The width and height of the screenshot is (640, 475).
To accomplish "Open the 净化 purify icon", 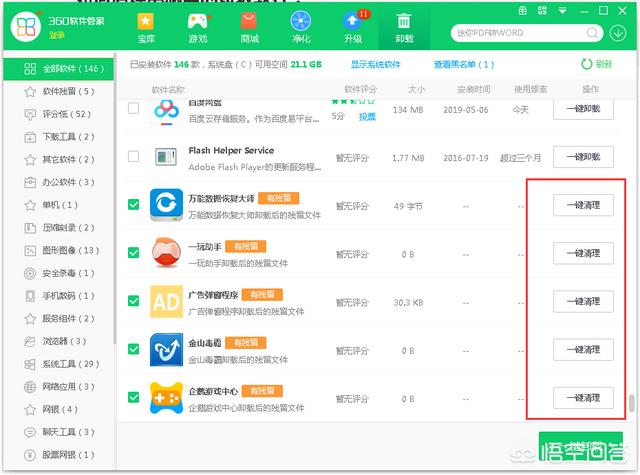I will 300,28.
